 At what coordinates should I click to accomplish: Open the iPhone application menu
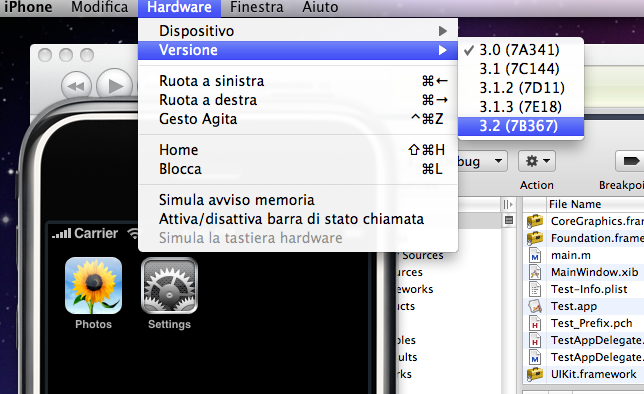coord(27,7)
